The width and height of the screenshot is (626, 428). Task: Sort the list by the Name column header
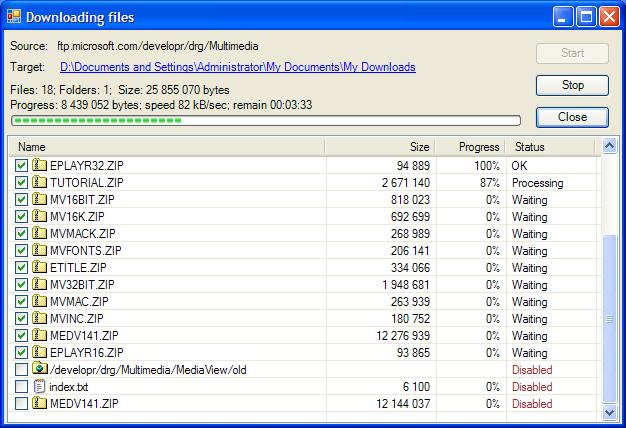pyautogui.click(x=167, y=147)
